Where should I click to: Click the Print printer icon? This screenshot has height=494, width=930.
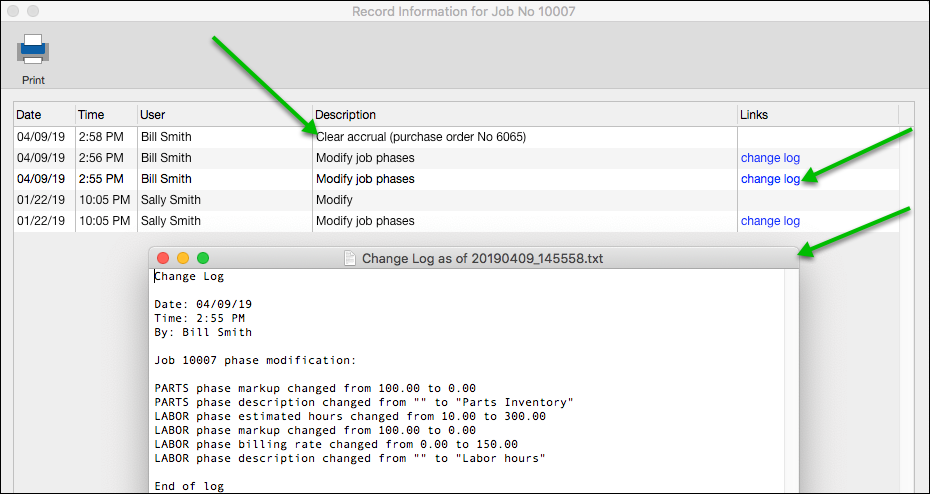tap(33, 50)
